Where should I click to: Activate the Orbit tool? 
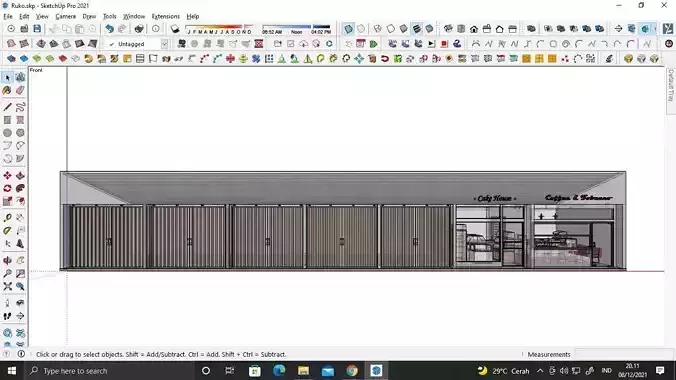pos(7,261)
